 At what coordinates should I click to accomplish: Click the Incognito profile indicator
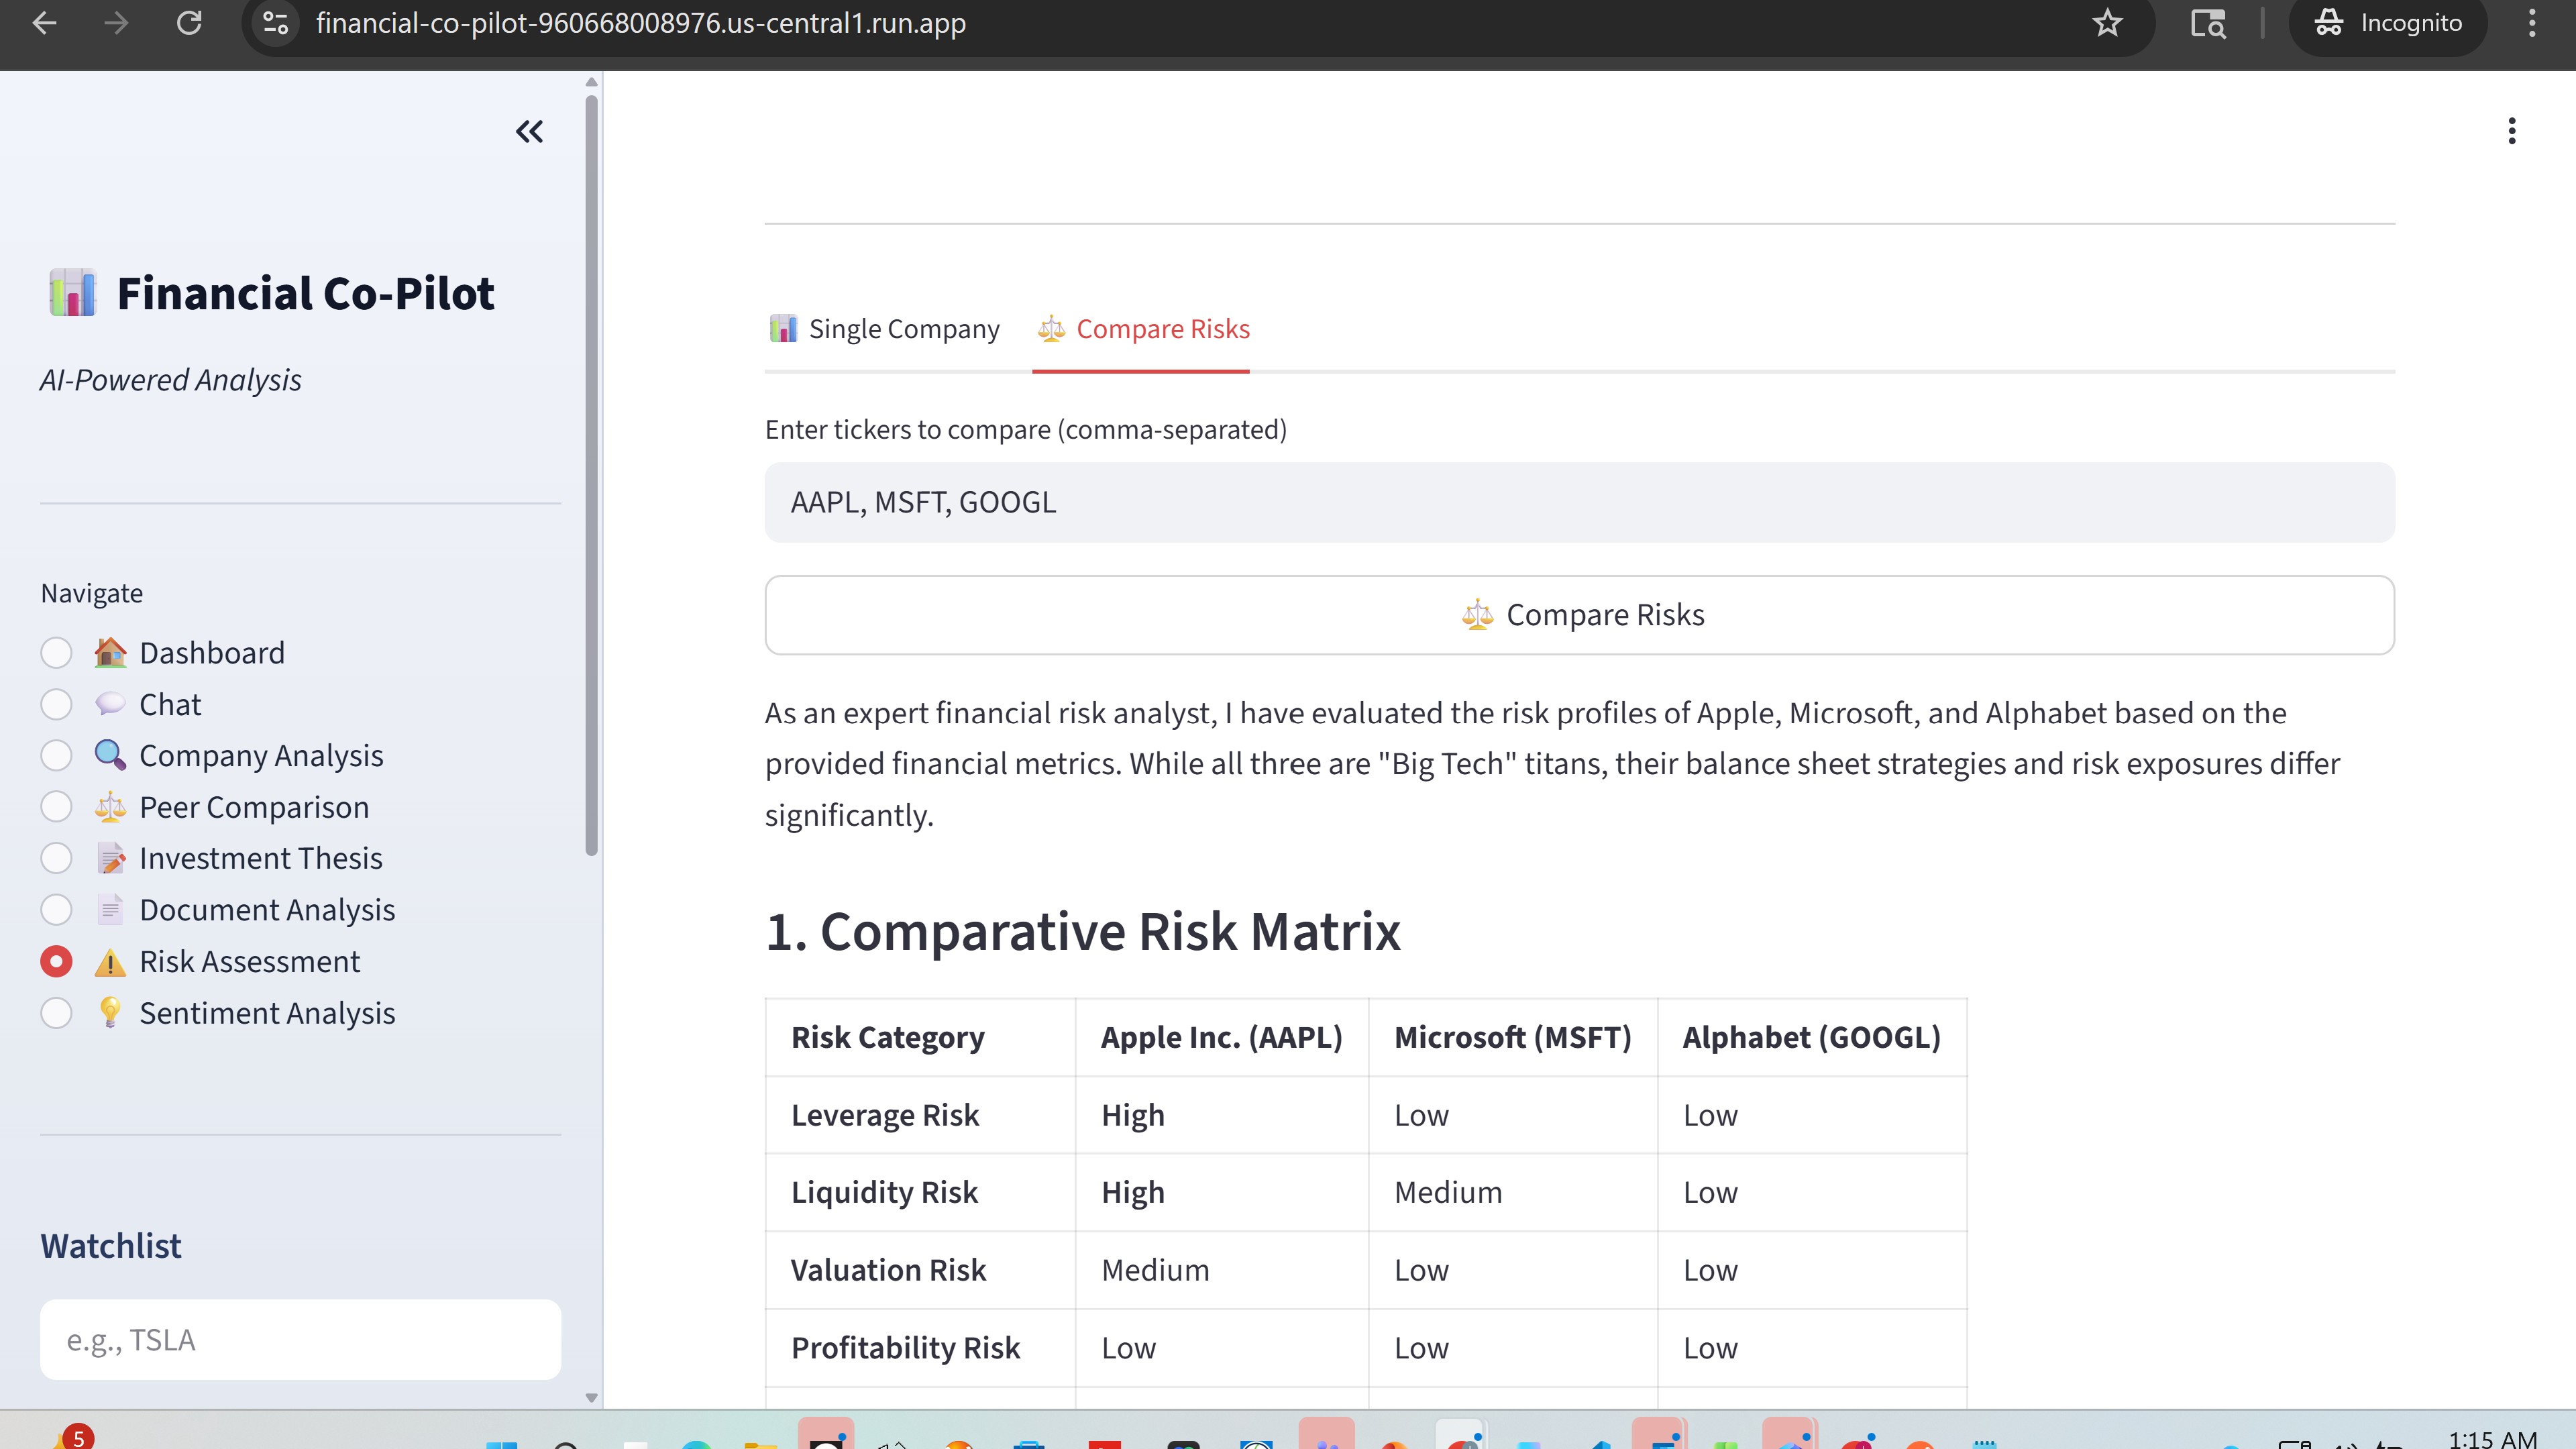(2388, 23)
